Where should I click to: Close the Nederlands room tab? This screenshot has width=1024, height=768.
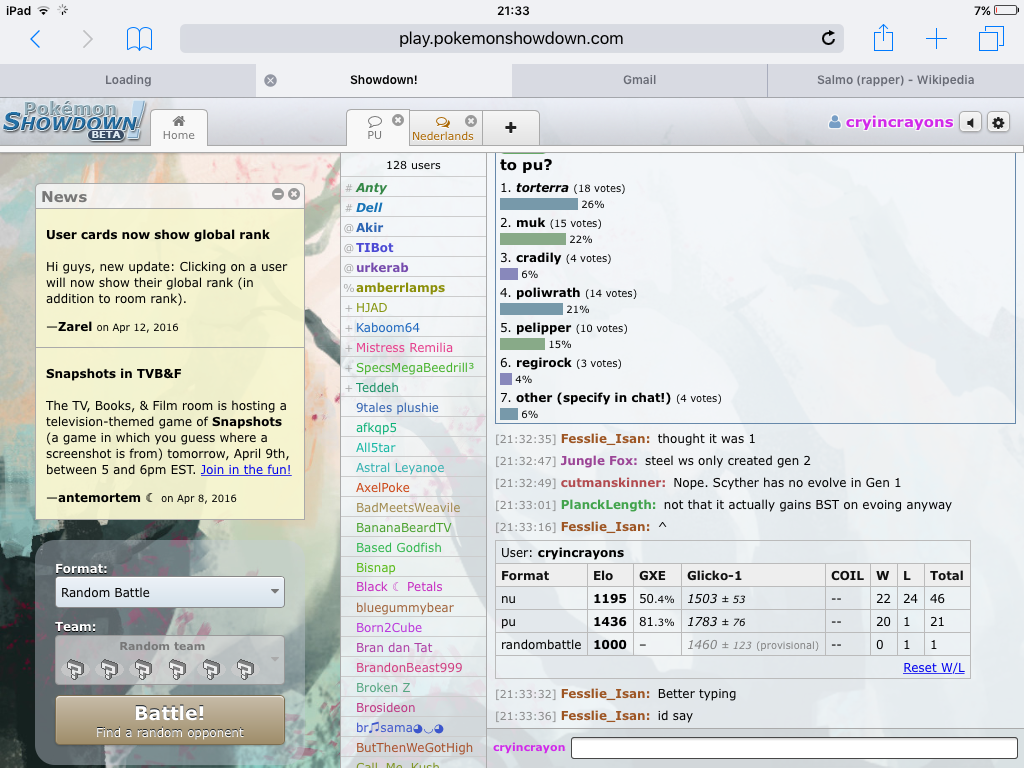(470, 120)
